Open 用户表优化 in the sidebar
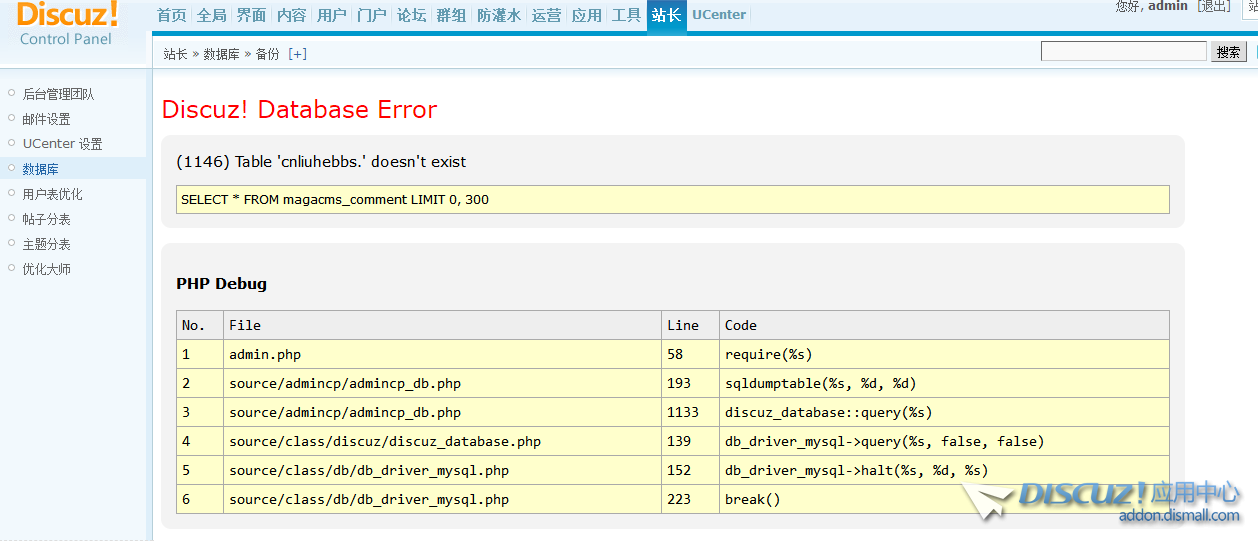 (x=52, y=194)
